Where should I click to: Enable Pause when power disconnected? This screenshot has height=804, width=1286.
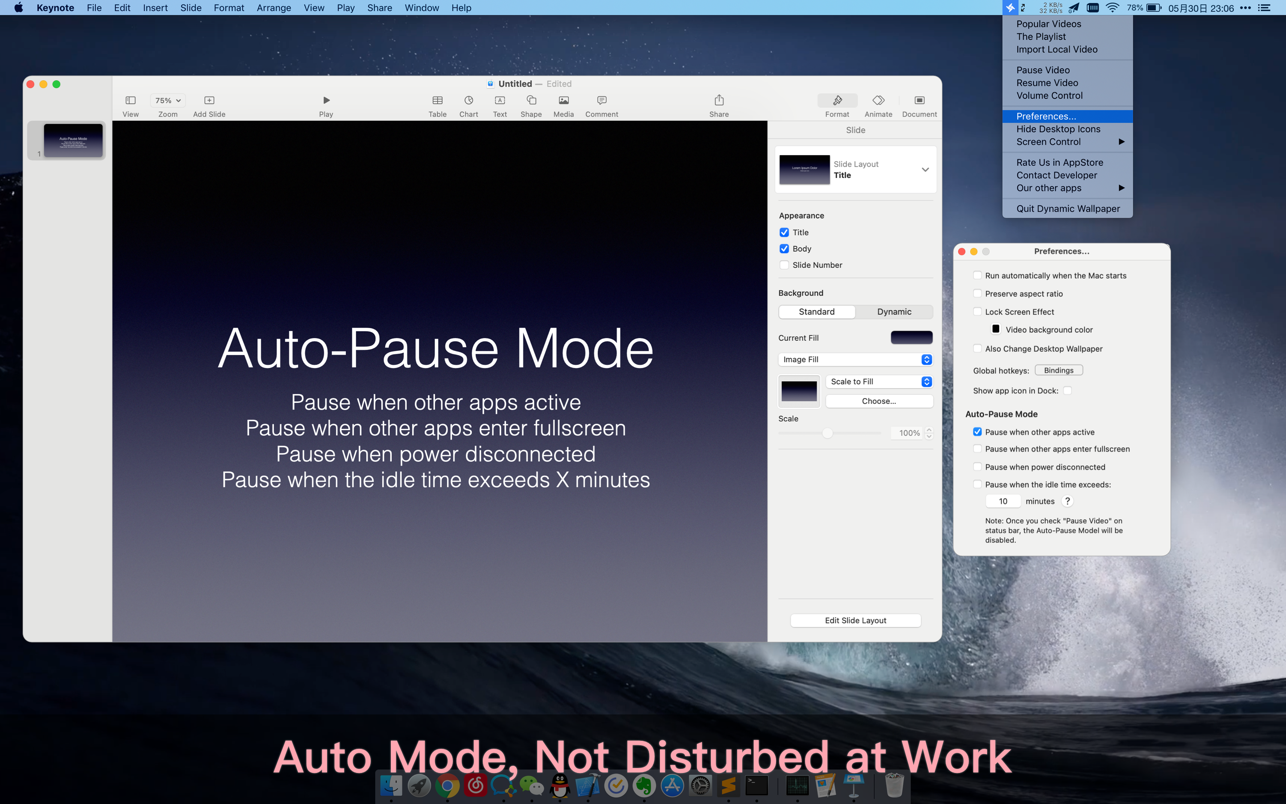(x=977, y=467)
